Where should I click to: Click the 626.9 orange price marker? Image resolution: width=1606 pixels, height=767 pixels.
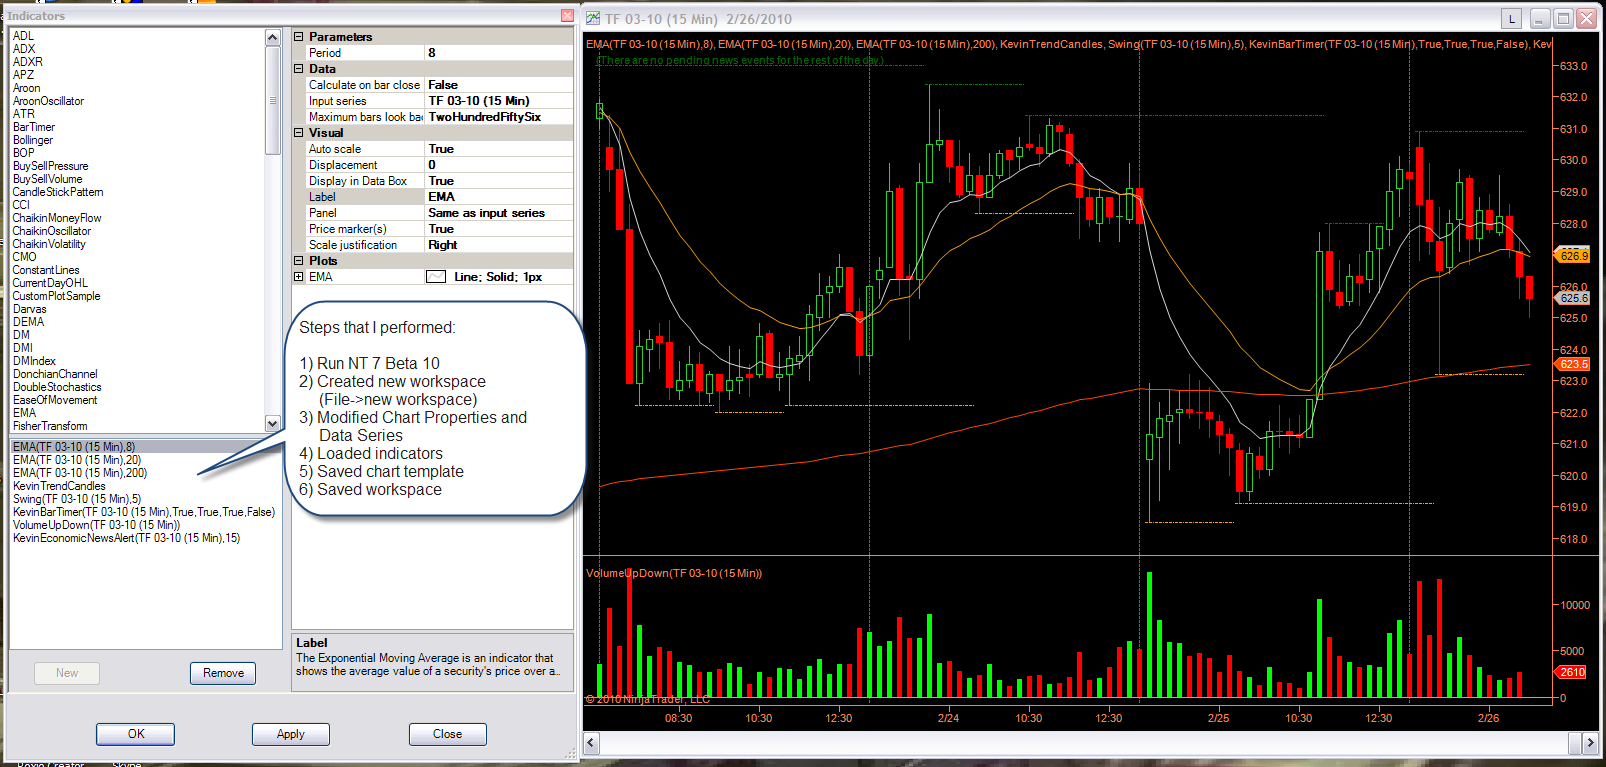1574,256
